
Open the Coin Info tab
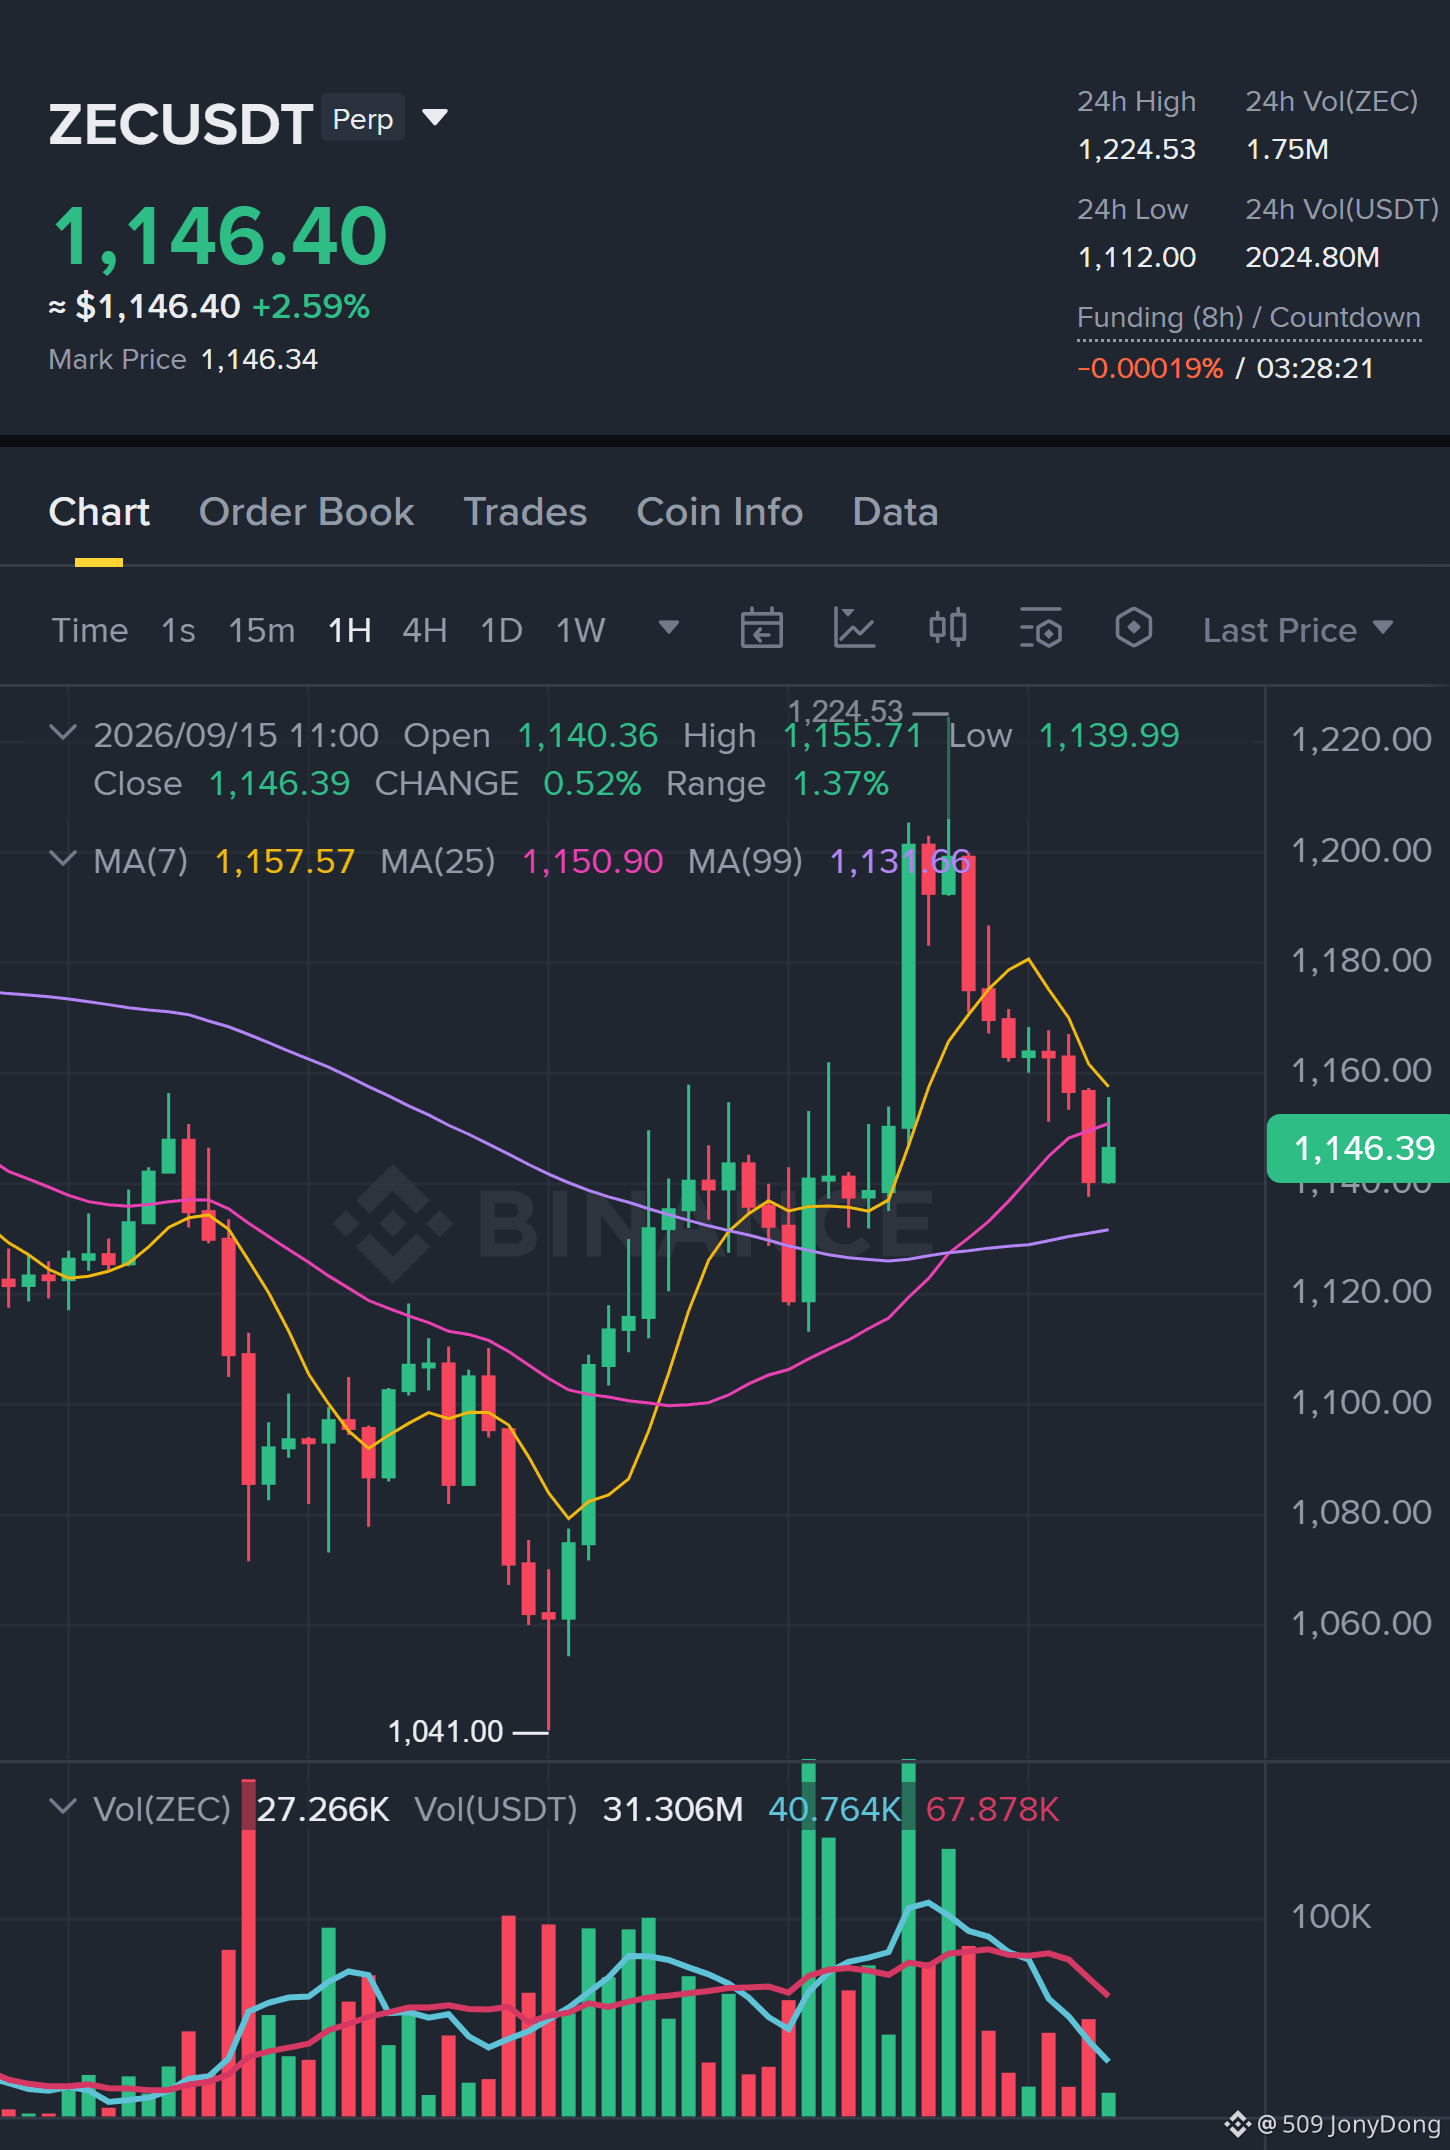point(720,512)
